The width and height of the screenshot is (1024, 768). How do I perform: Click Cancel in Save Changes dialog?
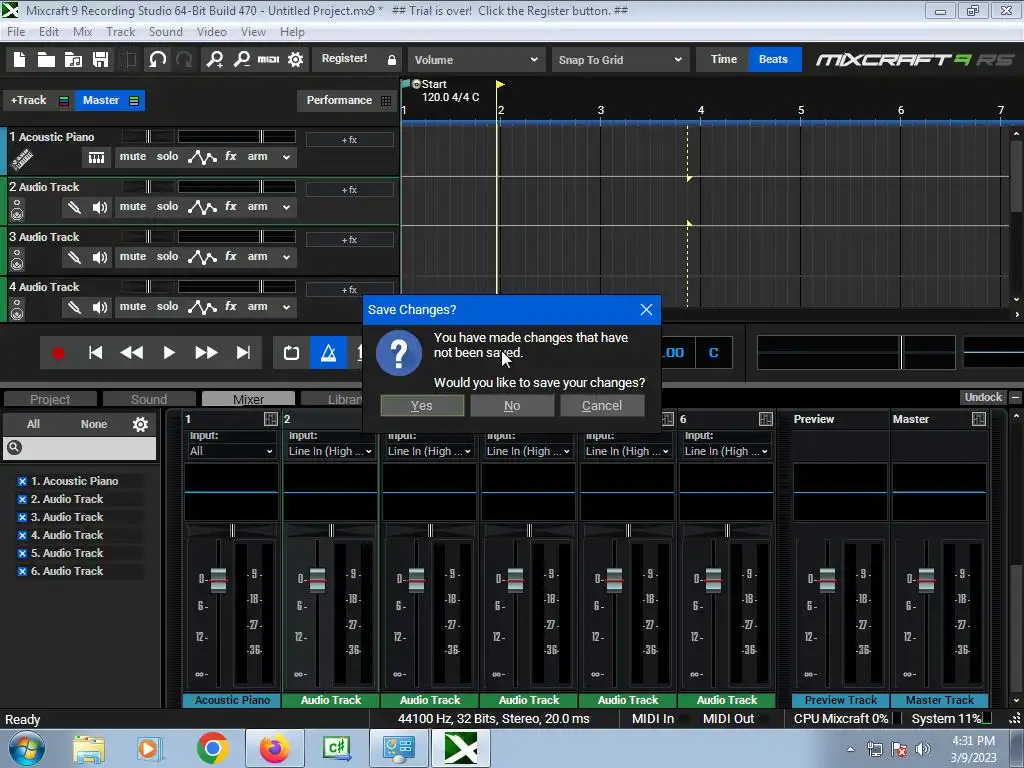[x=602, y=406]
